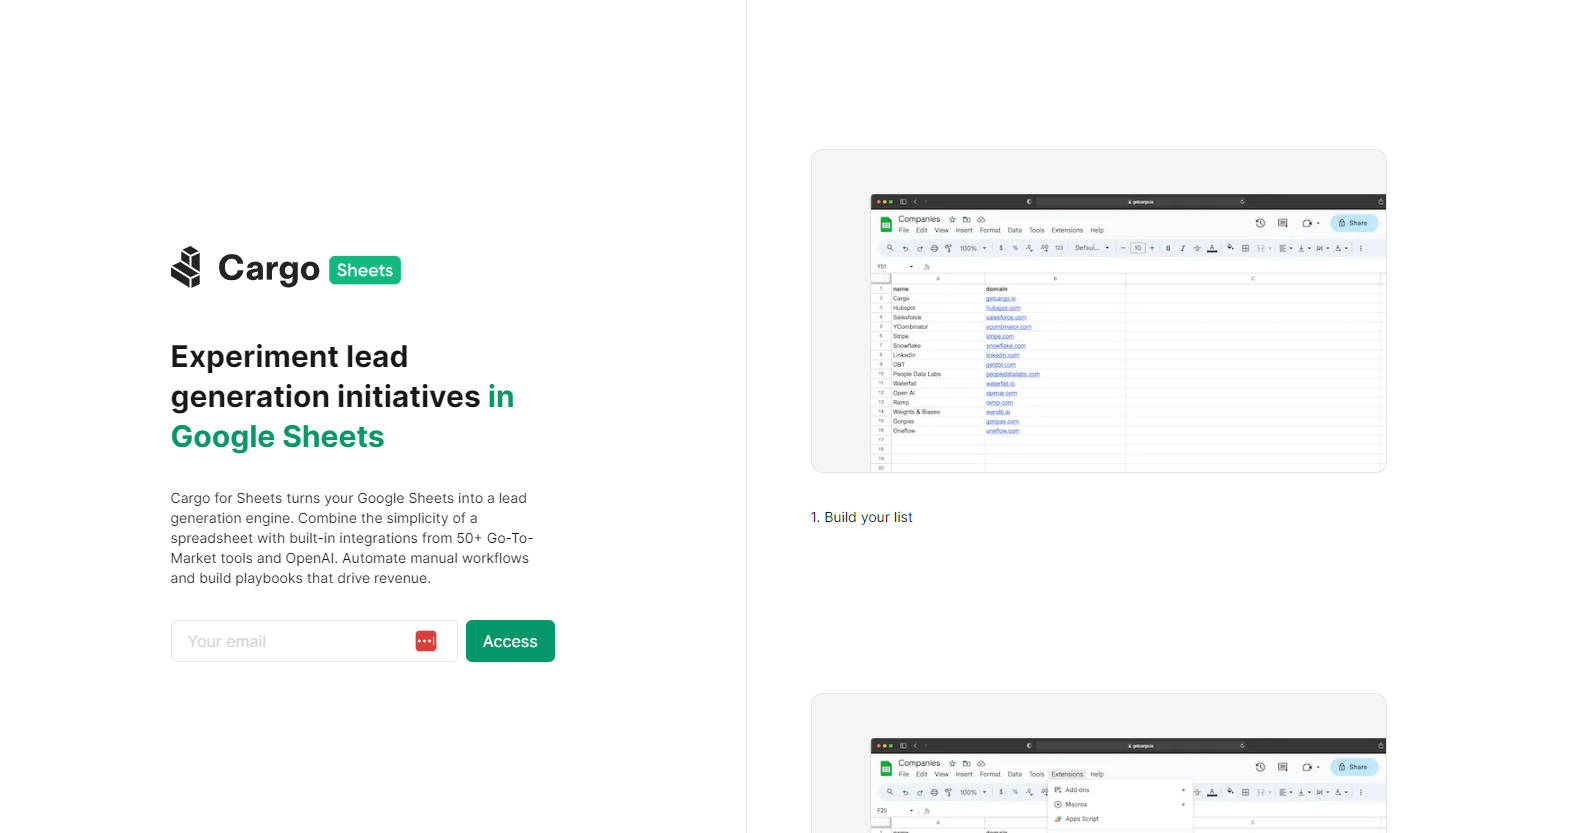Click the Cargo cube logo icon

(x=186, y=268)
